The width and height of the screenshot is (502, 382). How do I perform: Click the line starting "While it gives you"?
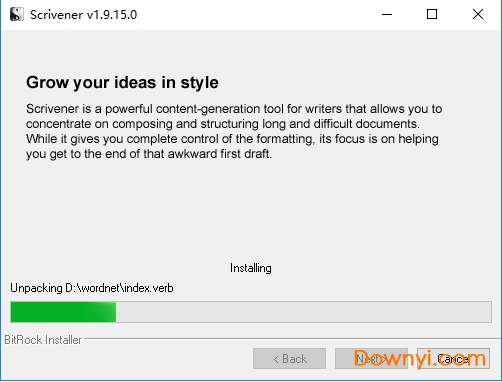click(232, 139)
